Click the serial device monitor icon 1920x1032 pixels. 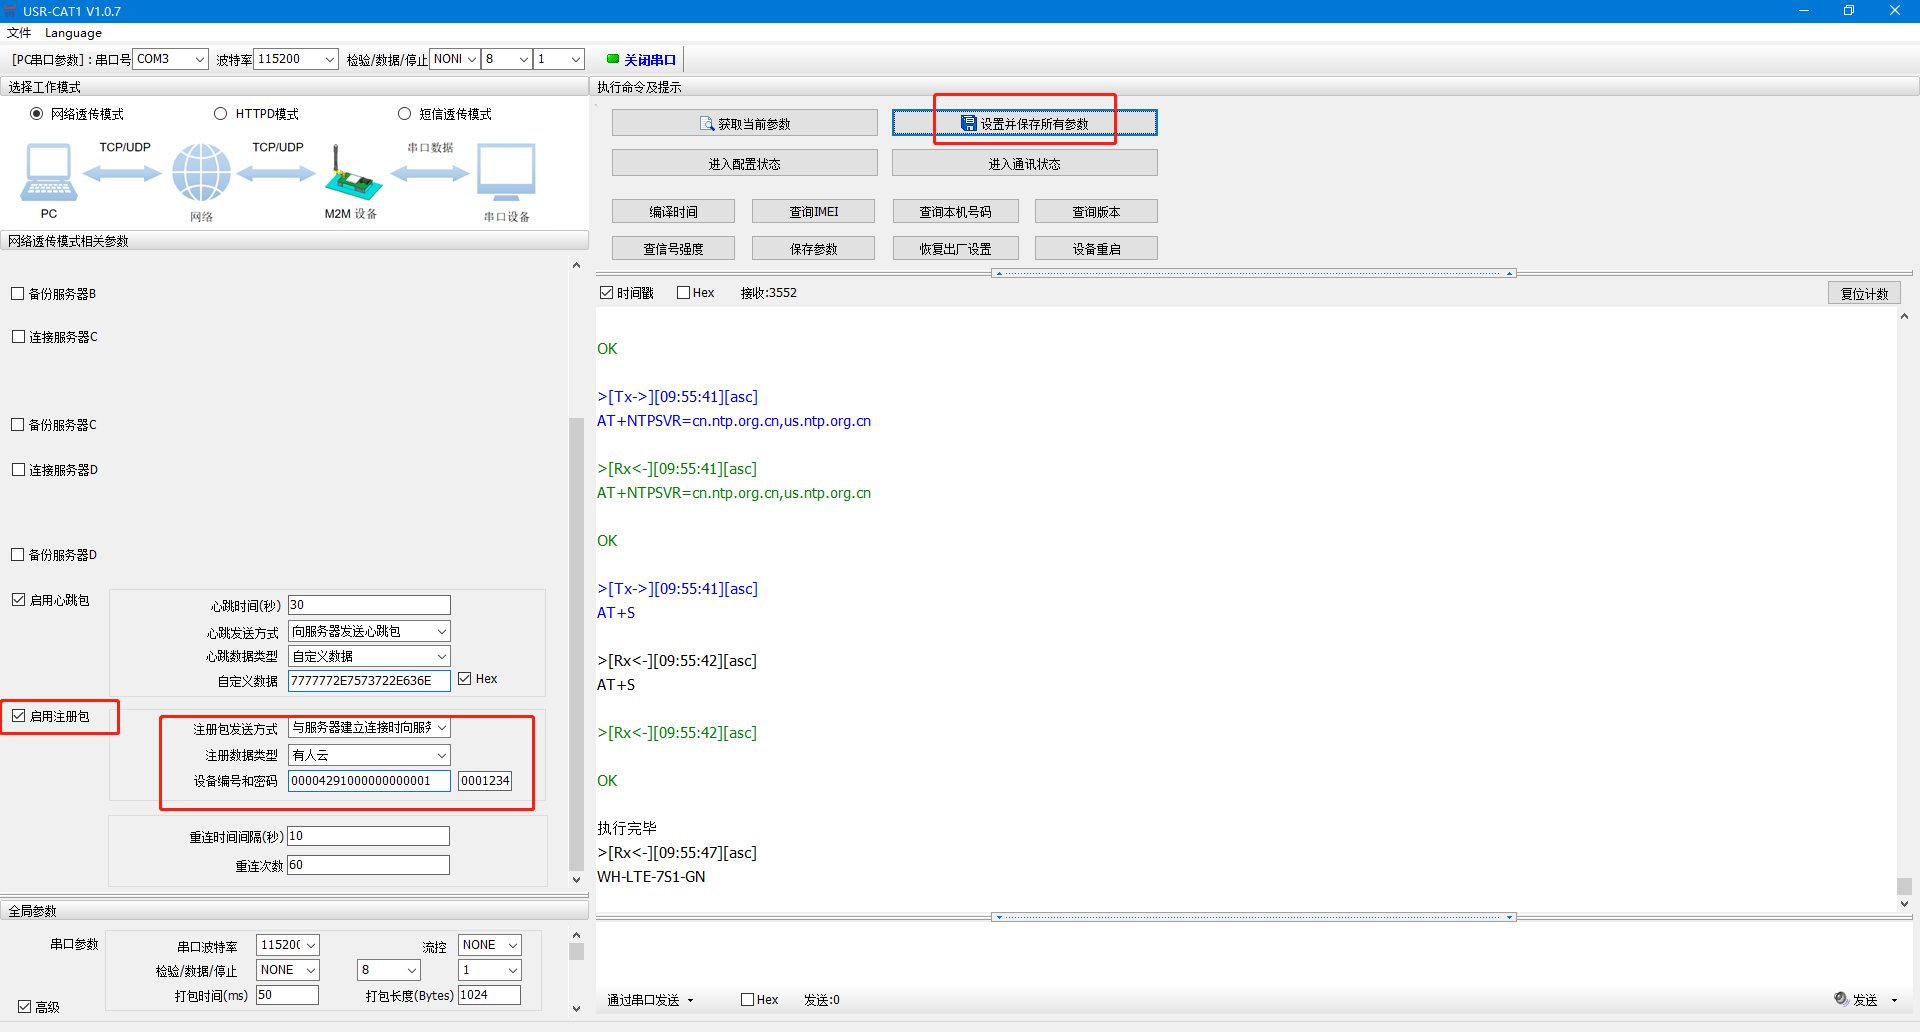[x=506, y=172]
